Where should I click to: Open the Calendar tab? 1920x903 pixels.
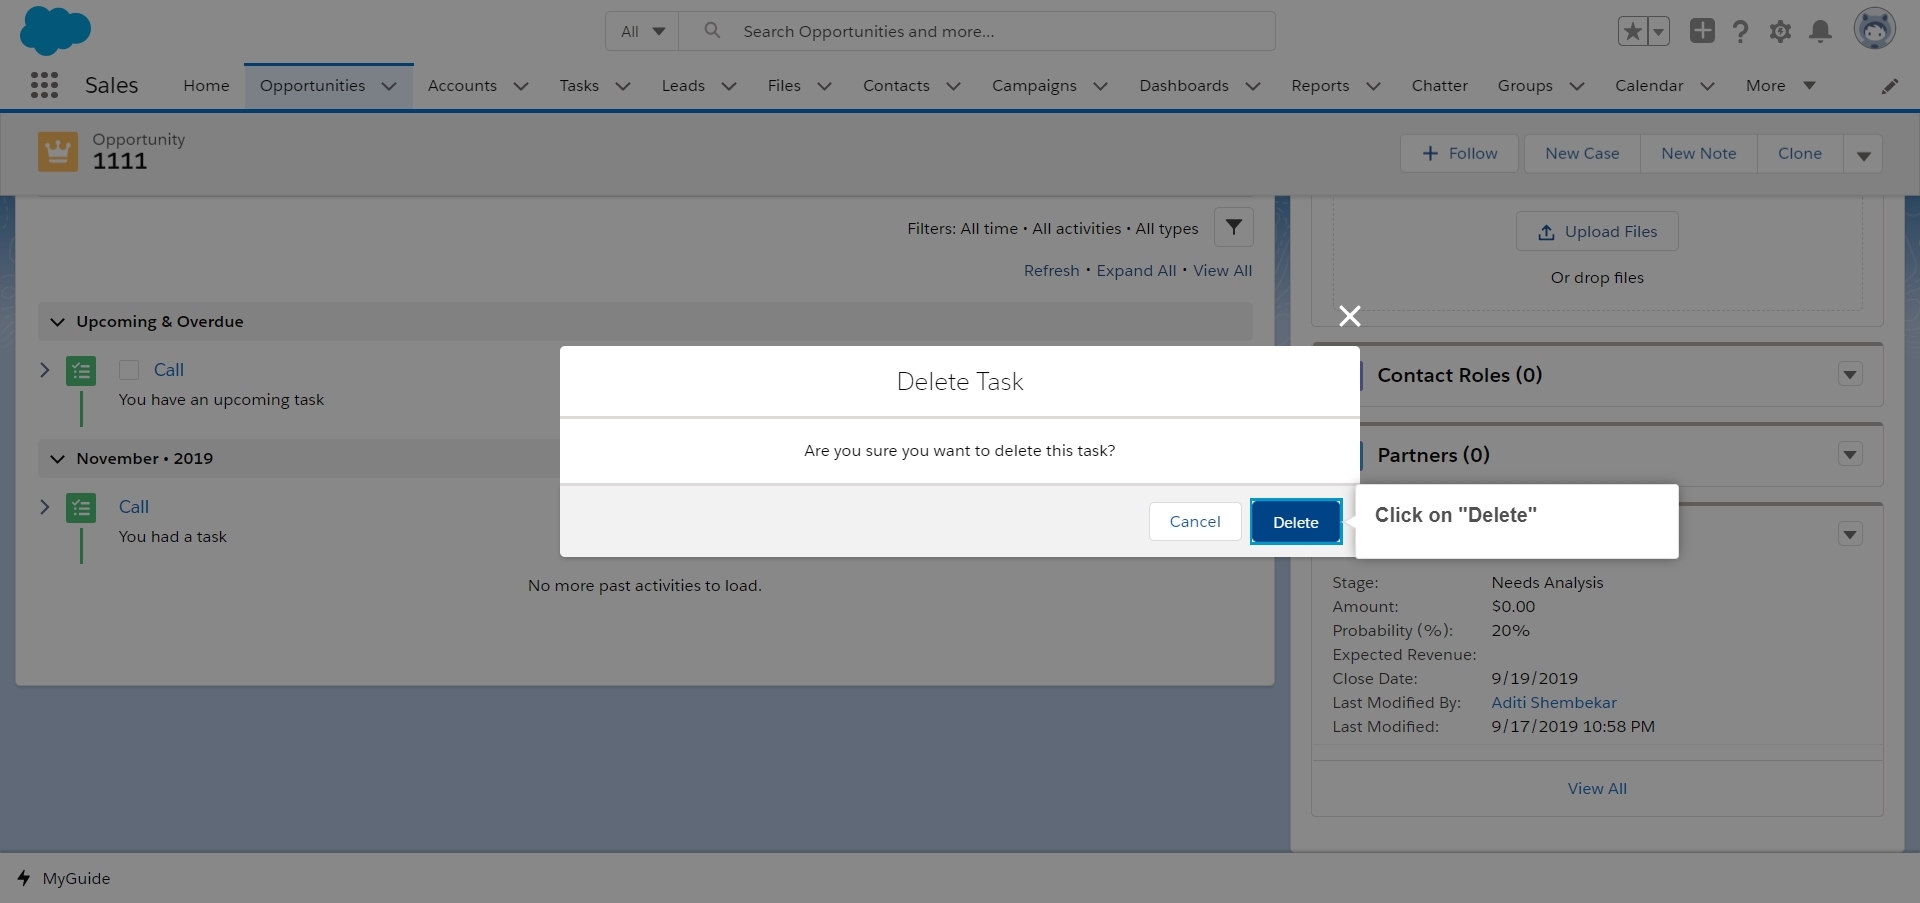point(1649,86)
